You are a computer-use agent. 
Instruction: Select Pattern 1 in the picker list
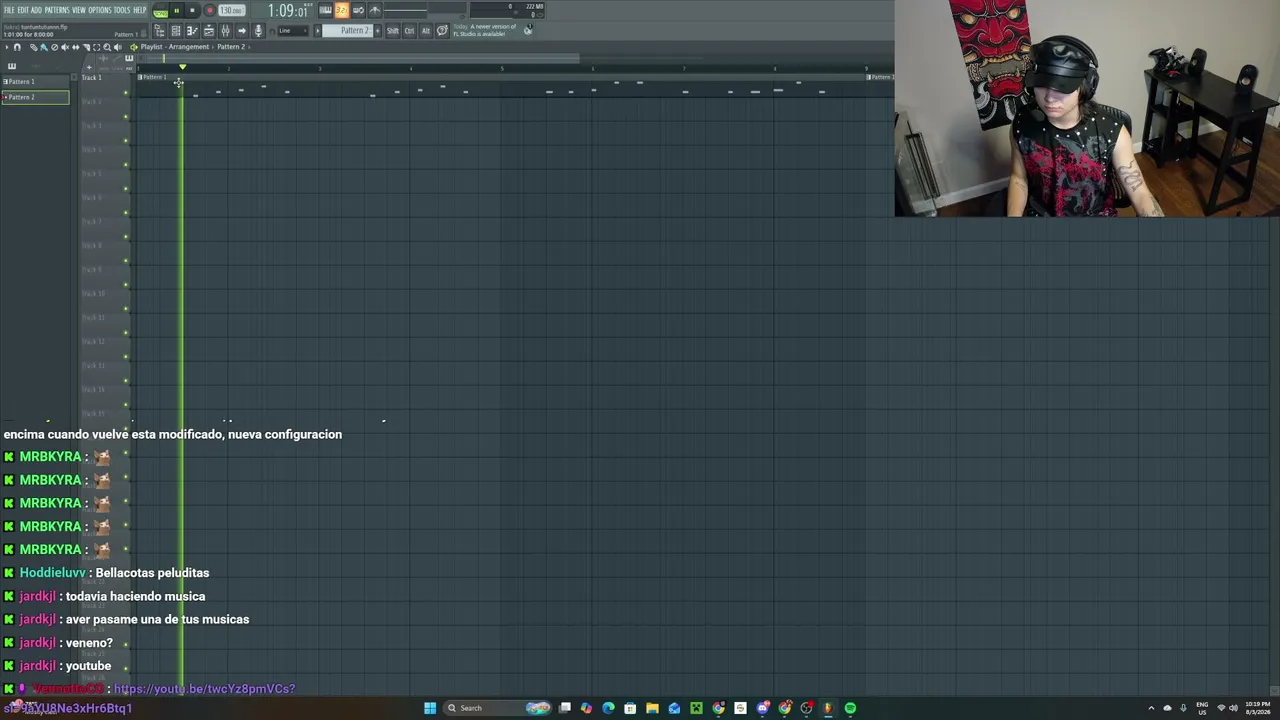36,82
